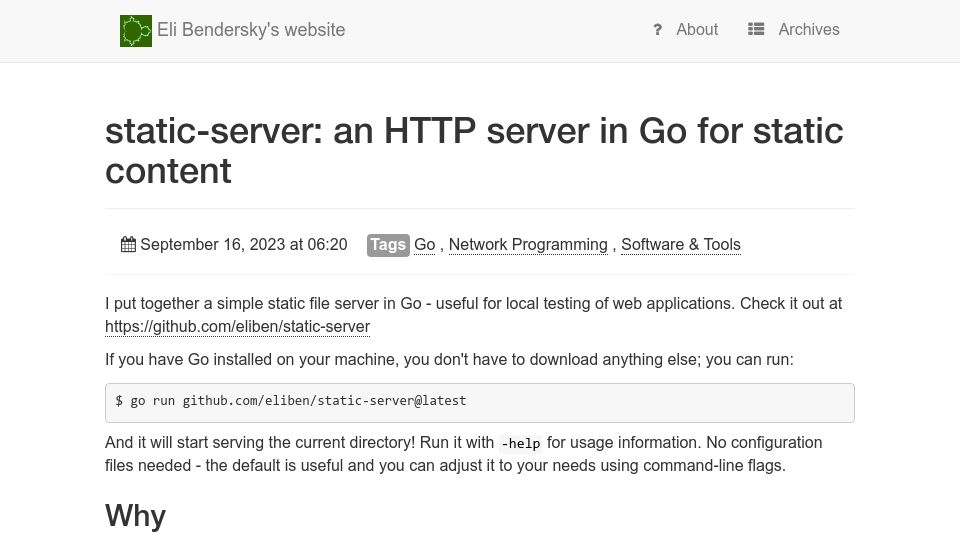Click the question mark icon beside About
Screen dimensions: 960x540
coord(657,29)
